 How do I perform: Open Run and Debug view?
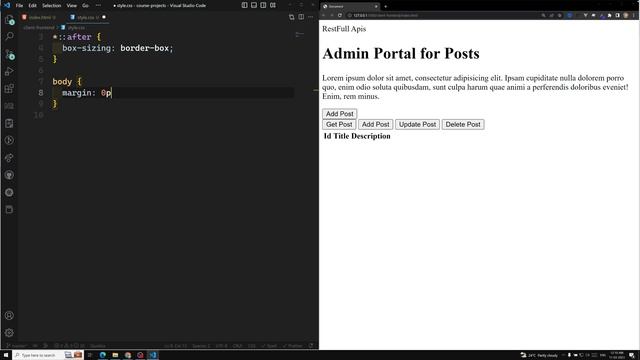click(9, 71)
